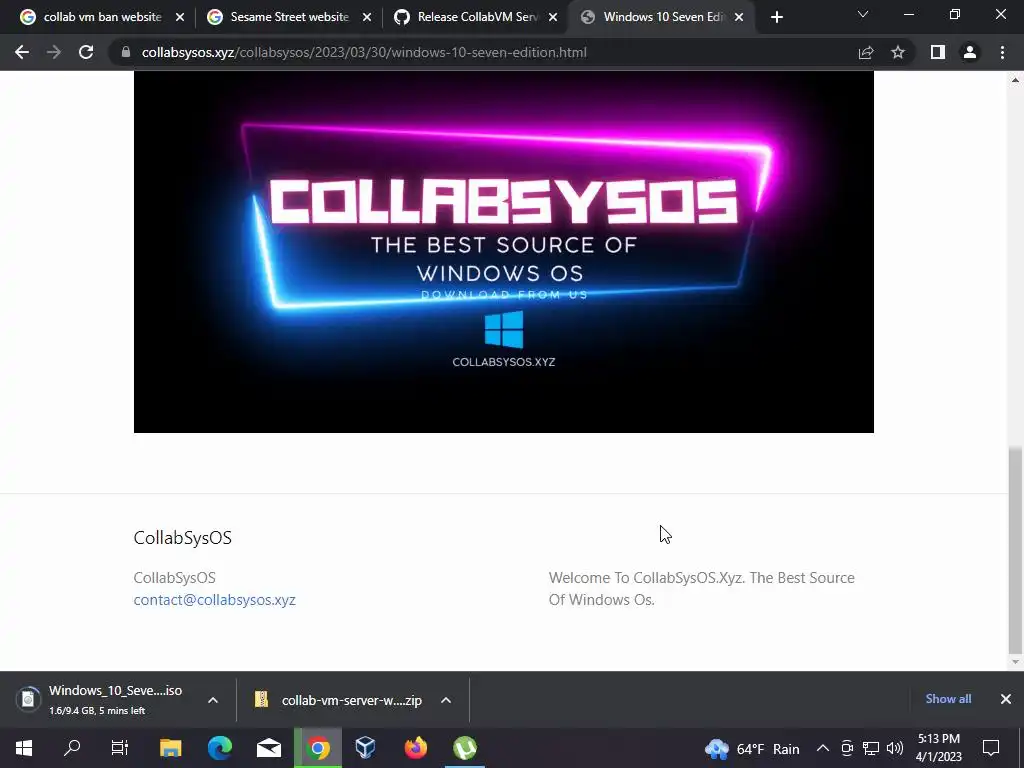The height and width of the screenshot is (768, 1024).
Task: Expand options for the collab-vm-server zip download
Action: 446,700
